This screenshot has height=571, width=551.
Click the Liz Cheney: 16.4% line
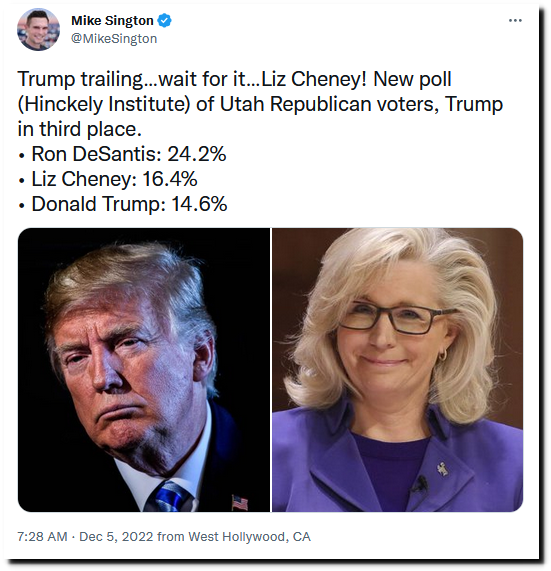tap(108, 179)
